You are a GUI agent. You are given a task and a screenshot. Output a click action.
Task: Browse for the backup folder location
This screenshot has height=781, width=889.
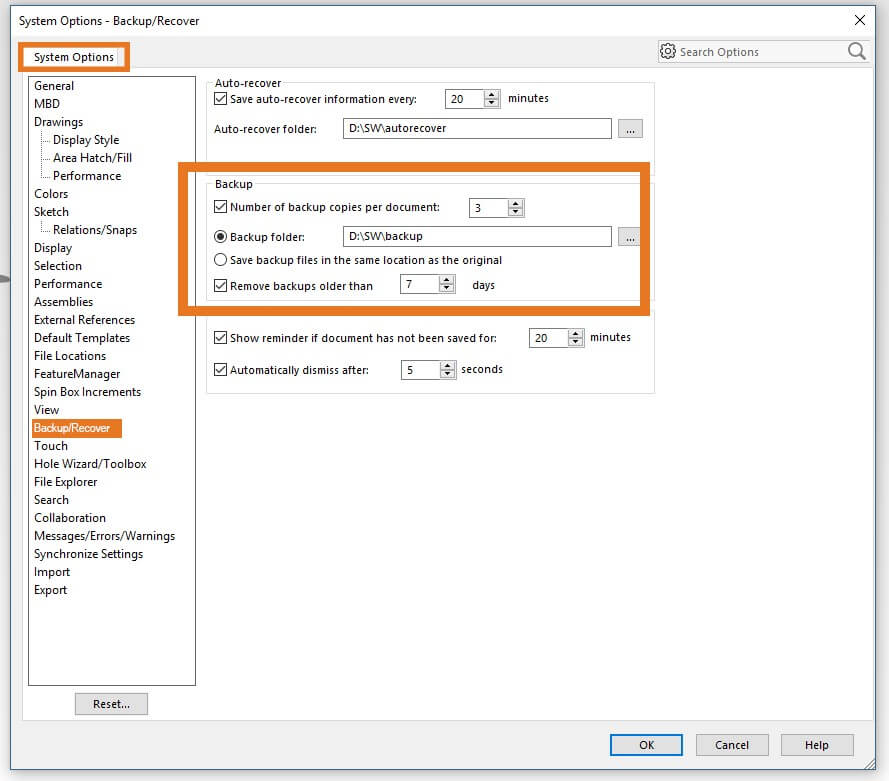pyautogui.click(x=629, y=237)
